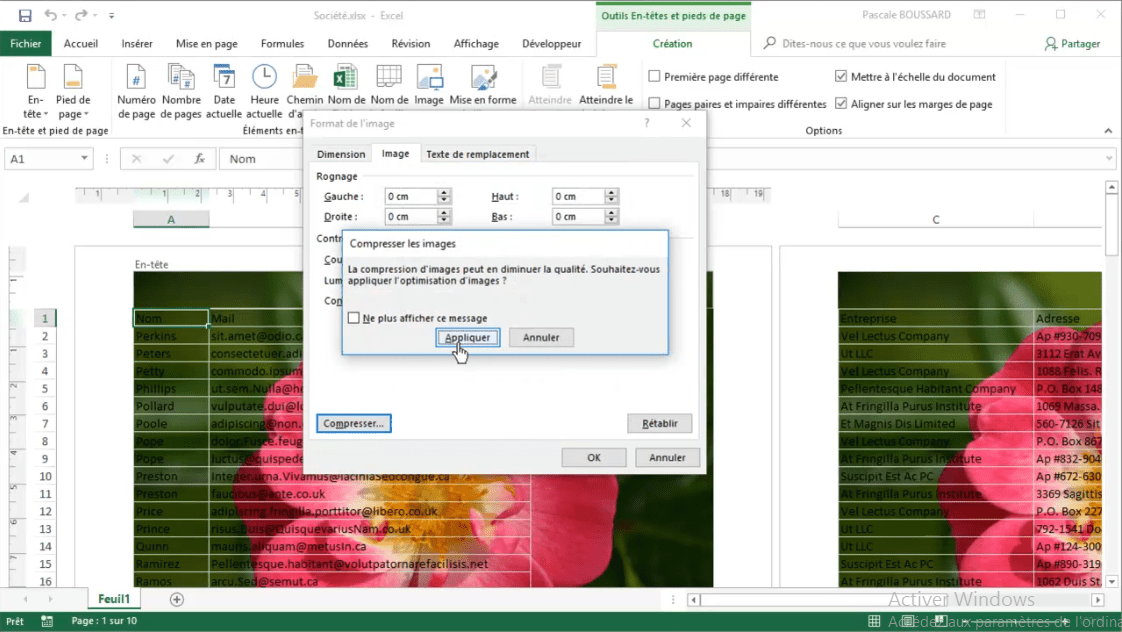This screenshot has width=1122, height=632.
Task: Collapse the ribbon with the chevron arrow
Action: (1108, 129)
